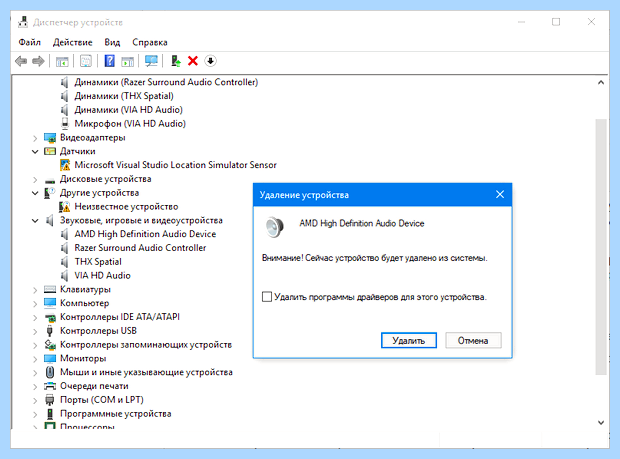Screen dimensions: 620x459
Task: Click the vertical scrollbar thumb of the device list
Action: (601, 247)
